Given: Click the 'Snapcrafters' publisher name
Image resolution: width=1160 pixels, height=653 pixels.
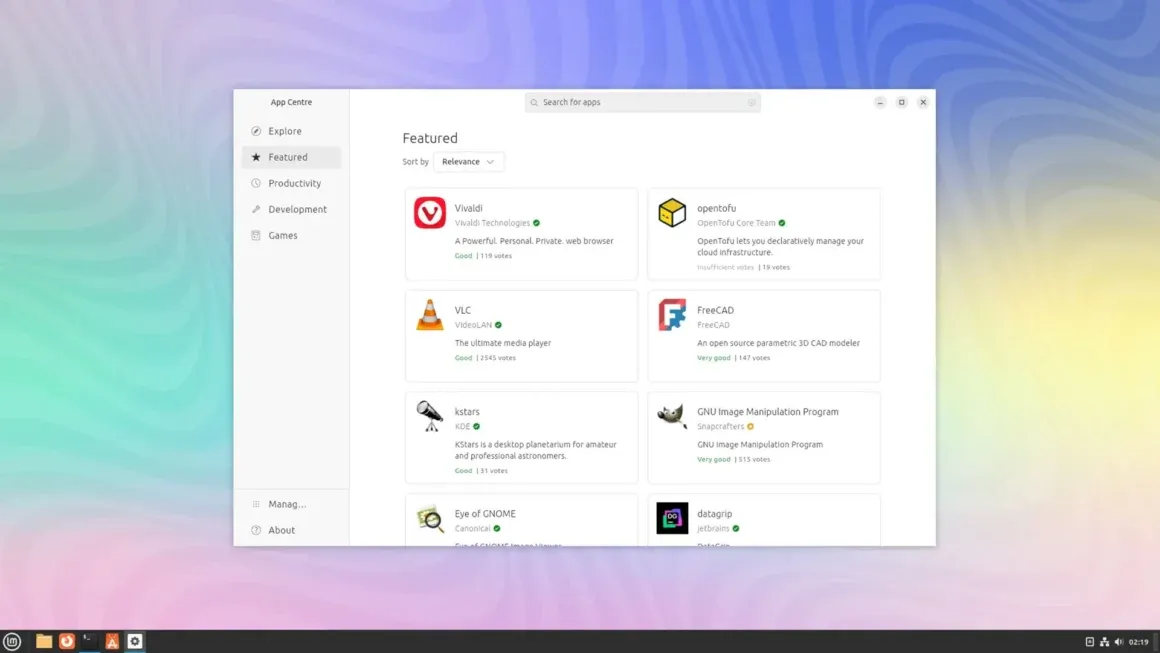Looking at the screenshot, I should (721, 426).
